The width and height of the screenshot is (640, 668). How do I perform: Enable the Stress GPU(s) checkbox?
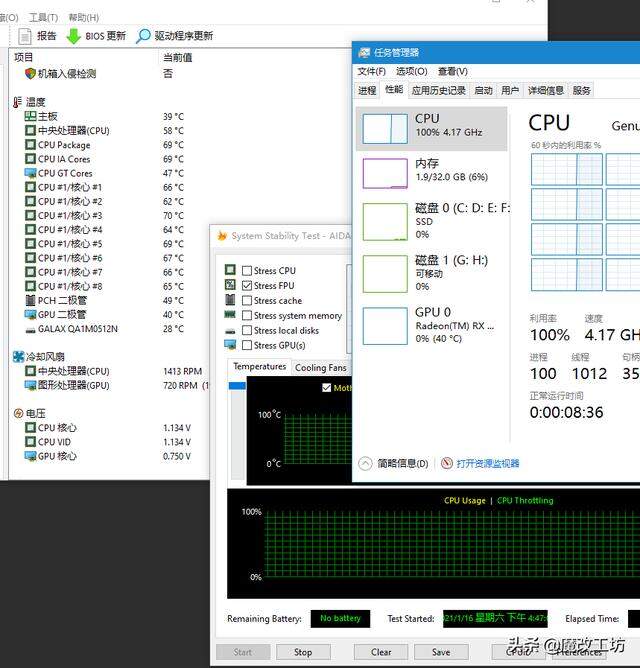click(246, 345)
